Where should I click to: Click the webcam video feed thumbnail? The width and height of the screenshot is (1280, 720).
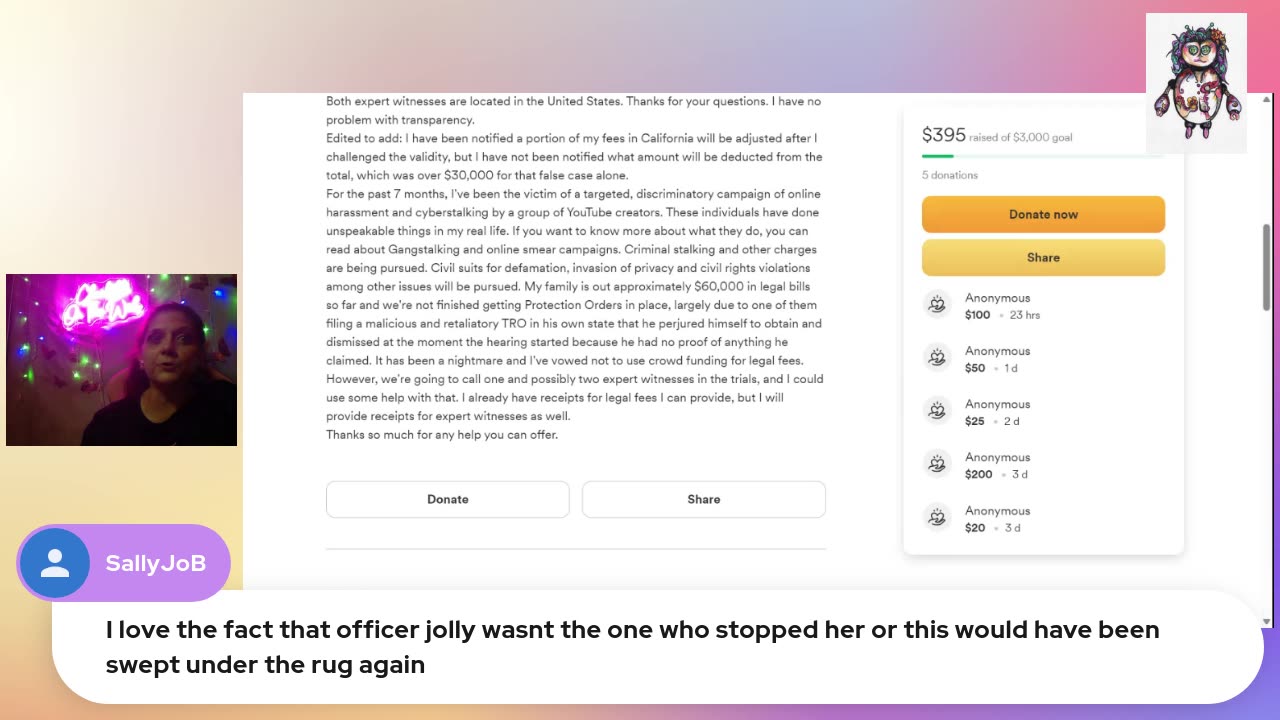121,359
